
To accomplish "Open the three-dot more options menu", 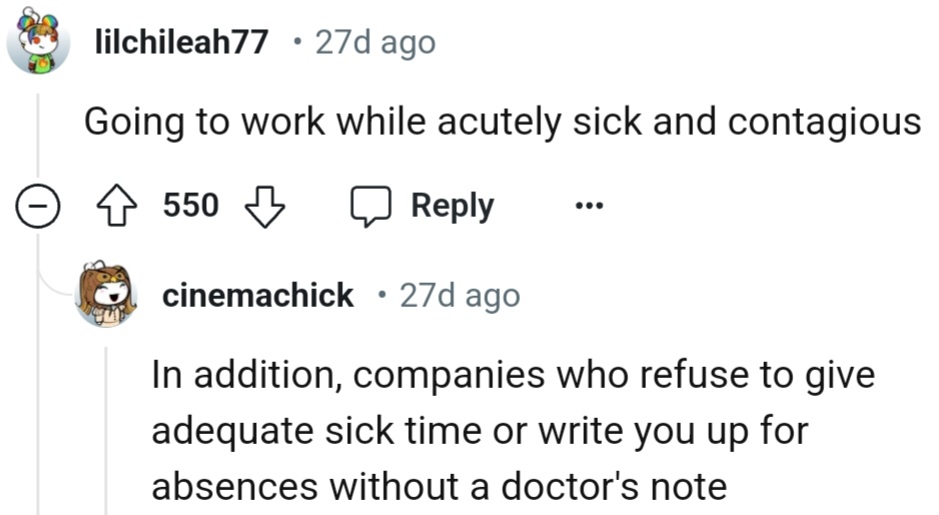I will click(589, 207).
